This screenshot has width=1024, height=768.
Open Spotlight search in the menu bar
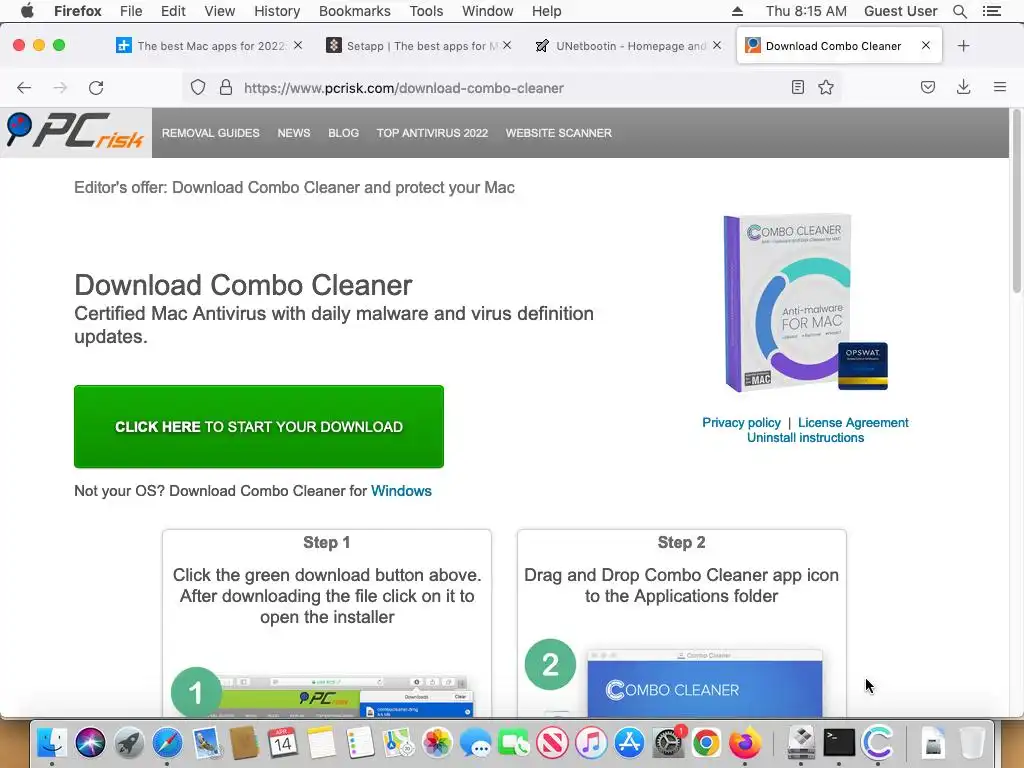[960, 11]
